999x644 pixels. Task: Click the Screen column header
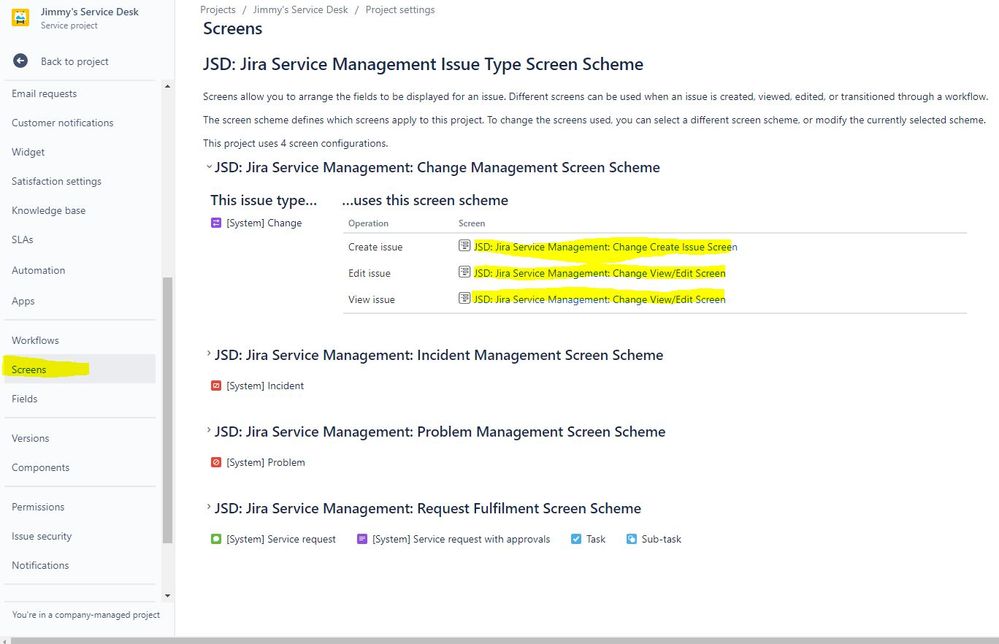click(x=471, y=223)
